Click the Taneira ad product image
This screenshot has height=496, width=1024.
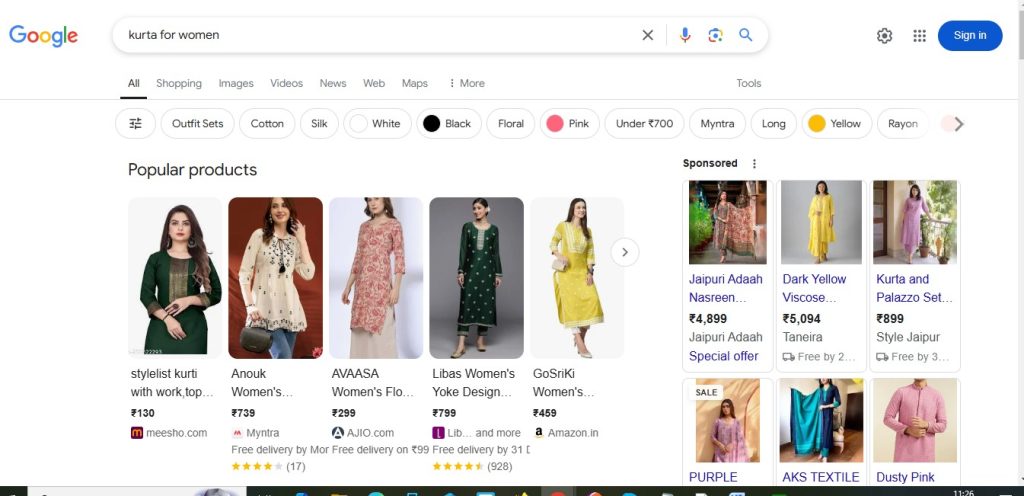click(x=822, y=222)
